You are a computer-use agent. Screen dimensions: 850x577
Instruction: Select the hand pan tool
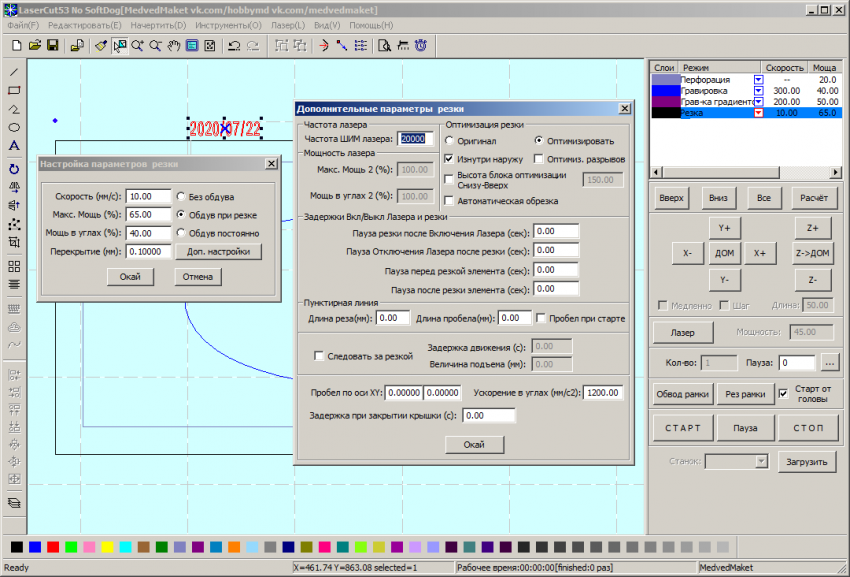(173, 45)
